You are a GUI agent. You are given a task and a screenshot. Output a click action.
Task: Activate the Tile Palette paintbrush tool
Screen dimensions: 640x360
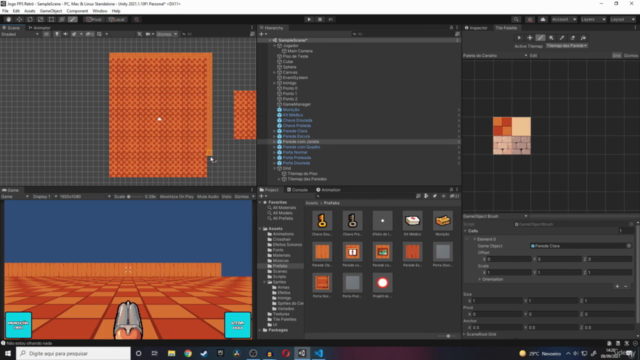coord(540,38)
